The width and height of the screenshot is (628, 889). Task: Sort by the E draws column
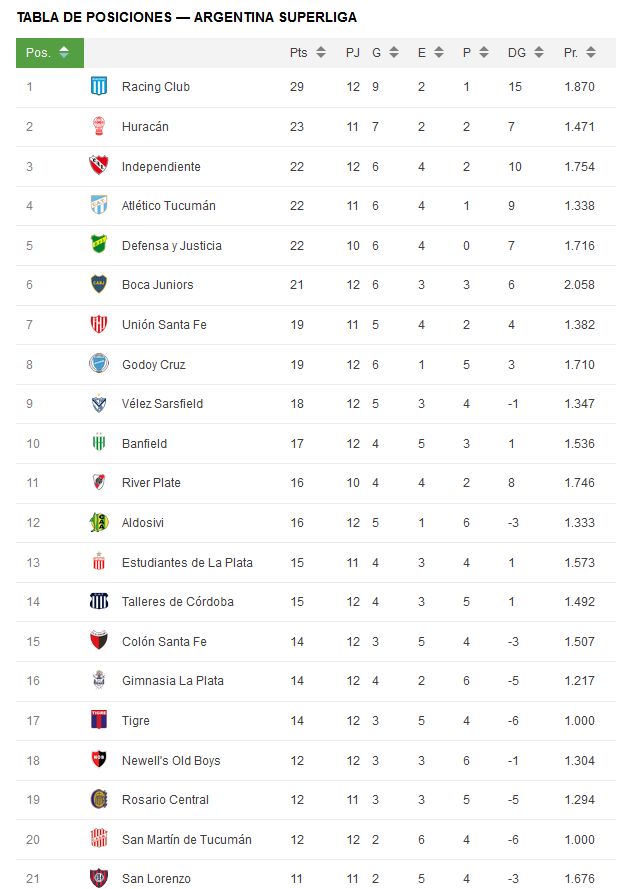[430, 53]
